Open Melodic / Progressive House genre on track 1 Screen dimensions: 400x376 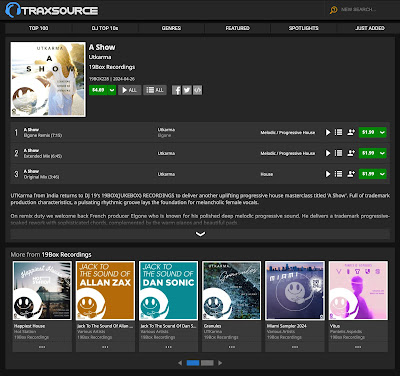pyautogui.click(x=288, y=133)
